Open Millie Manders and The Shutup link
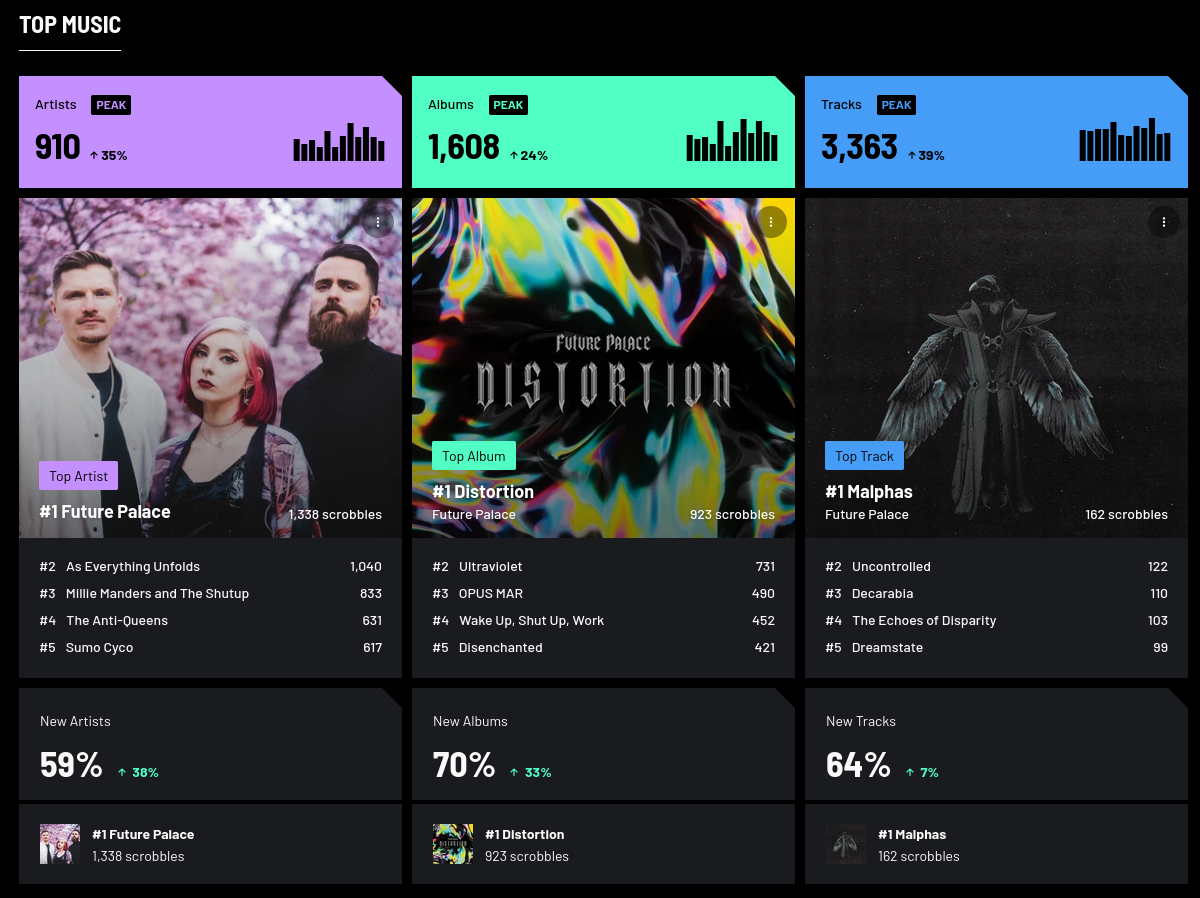Image resolution: width=1200 pixels, height=898 pixels. coord(157,593)
